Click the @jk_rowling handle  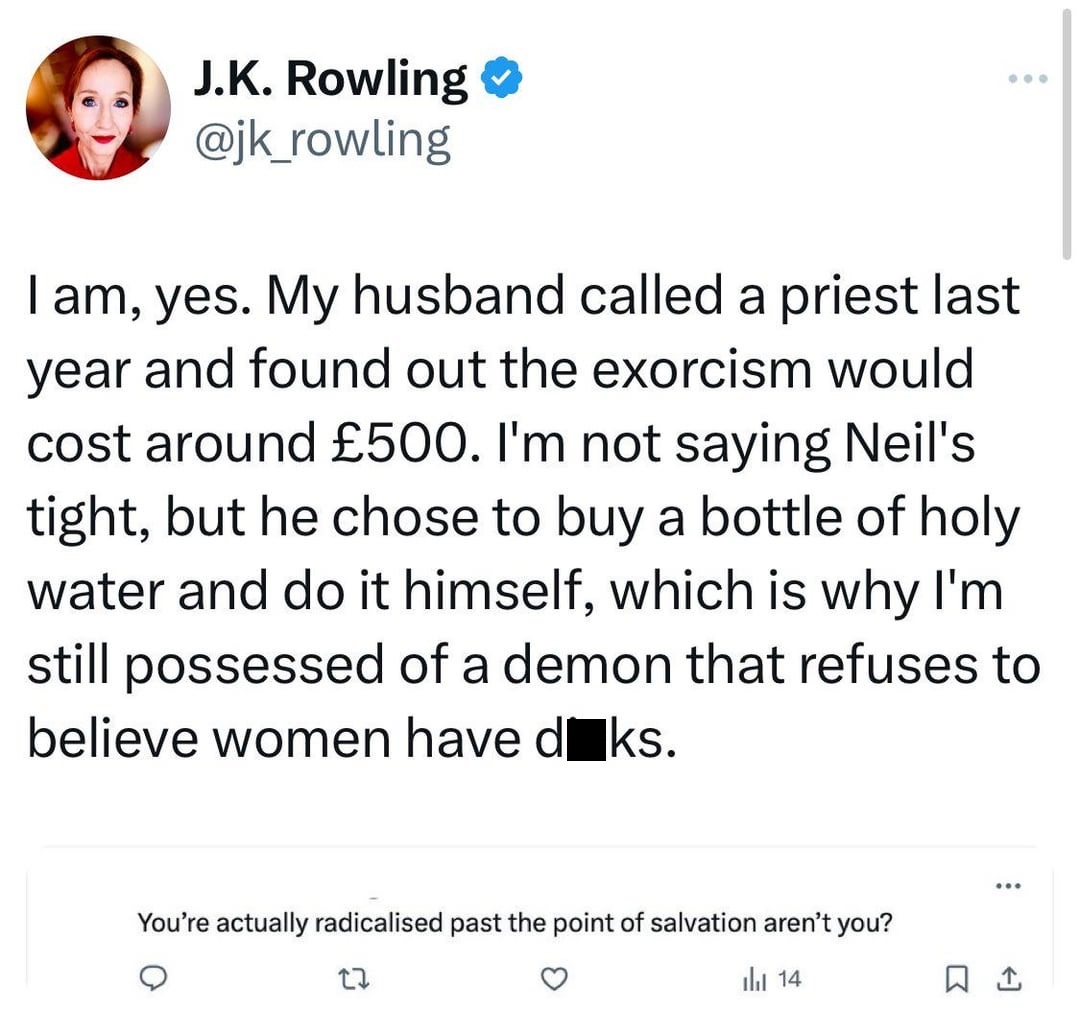[323, 139]
